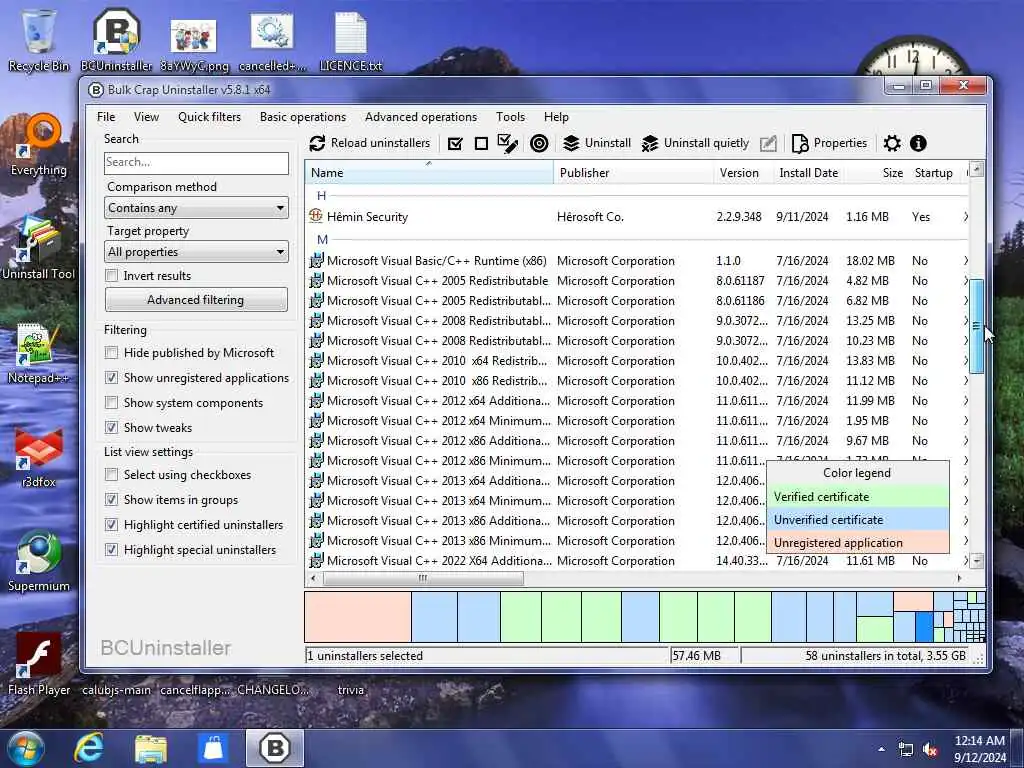Open the Quick filters menu
1024x768 pixels.
pos(210,117)
